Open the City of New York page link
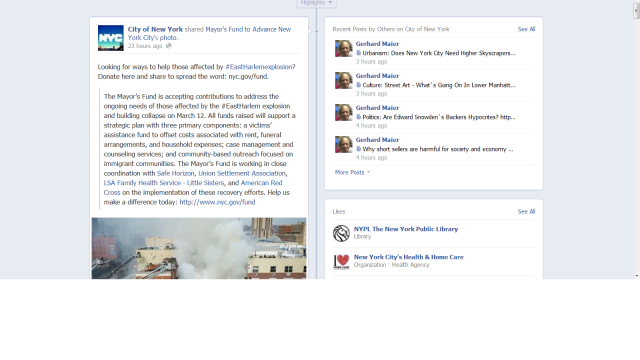 pos(155,29)
